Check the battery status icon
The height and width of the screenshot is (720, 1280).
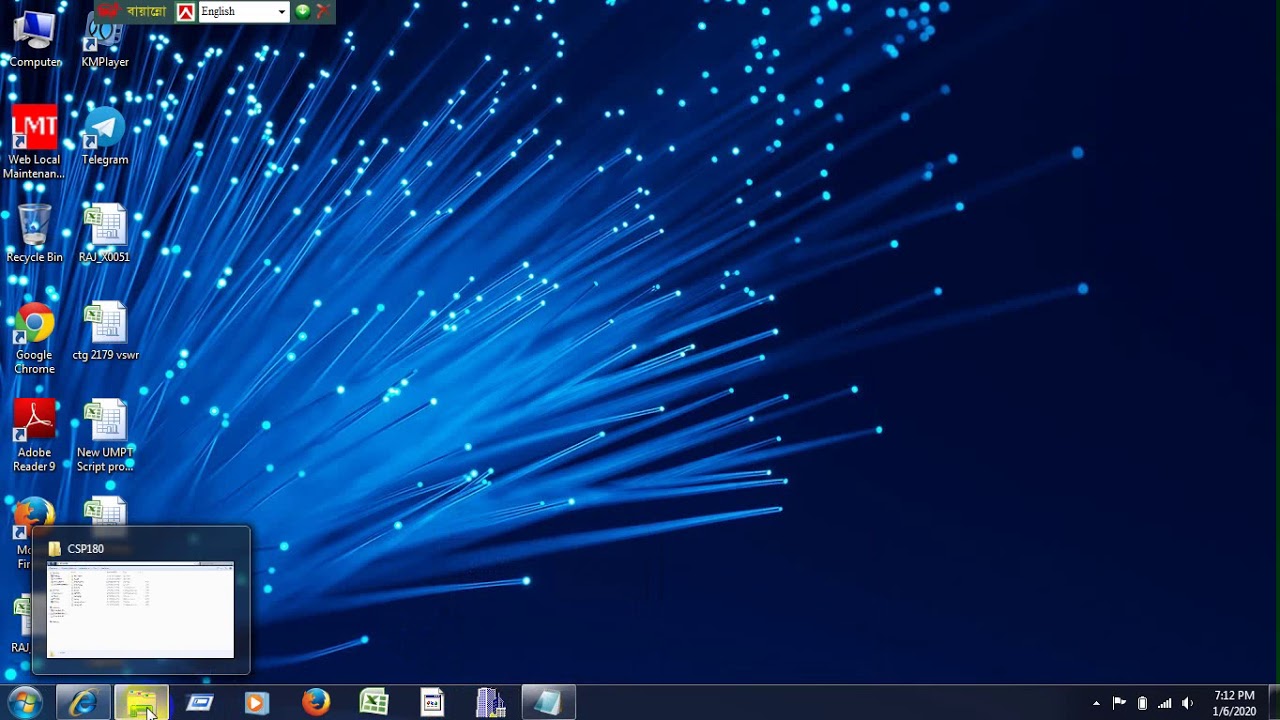(1142, 703)
